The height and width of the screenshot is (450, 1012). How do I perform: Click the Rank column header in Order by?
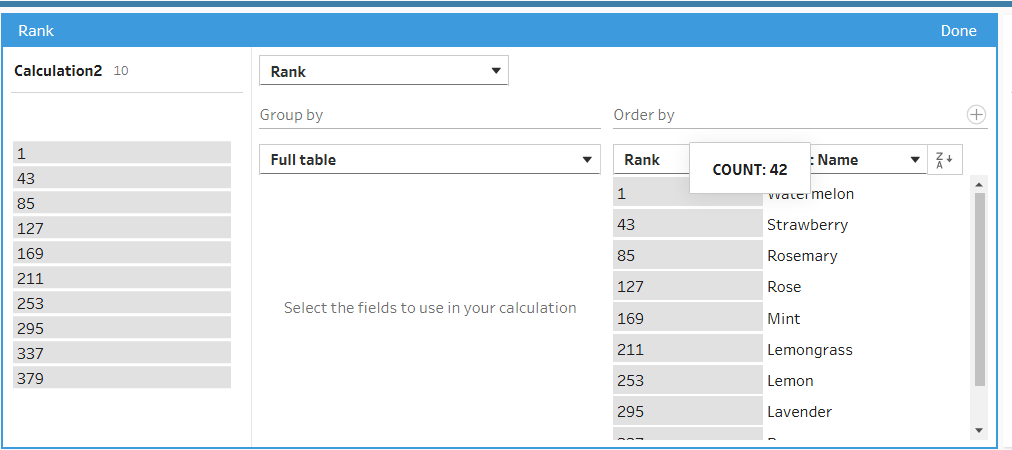tap(642, 159)
